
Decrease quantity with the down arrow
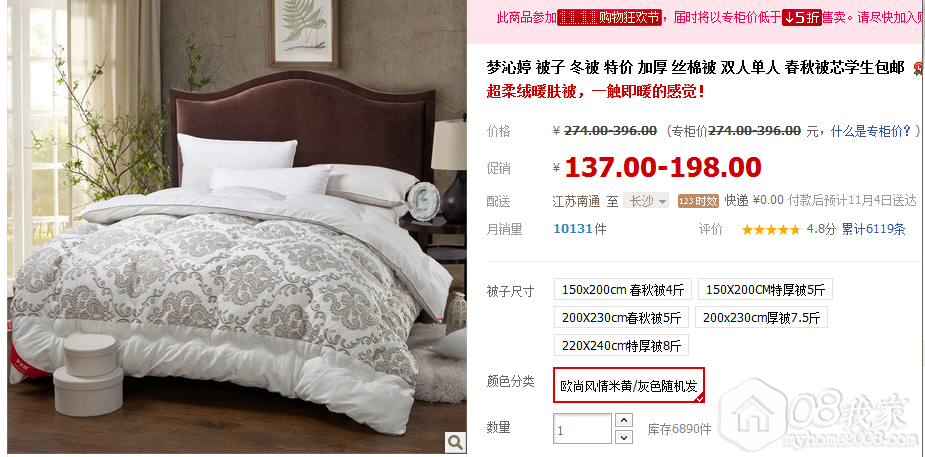click(x=624, y=437)
